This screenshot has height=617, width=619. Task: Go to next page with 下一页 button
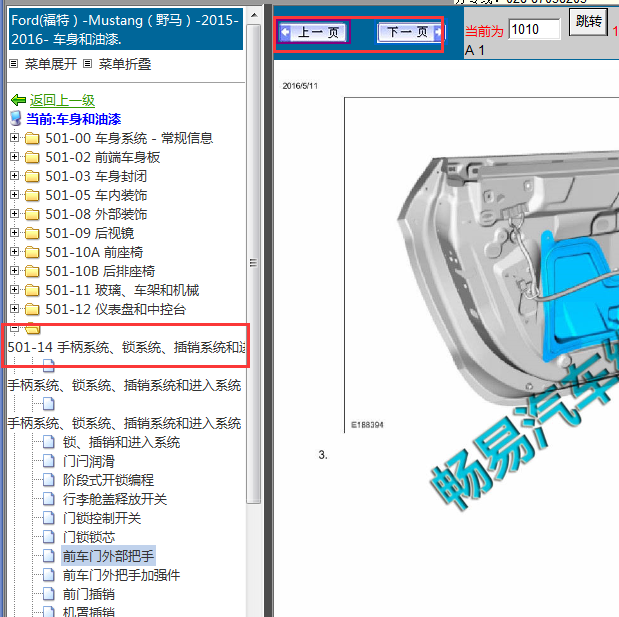pyautogui.click(x=410, y=32)
